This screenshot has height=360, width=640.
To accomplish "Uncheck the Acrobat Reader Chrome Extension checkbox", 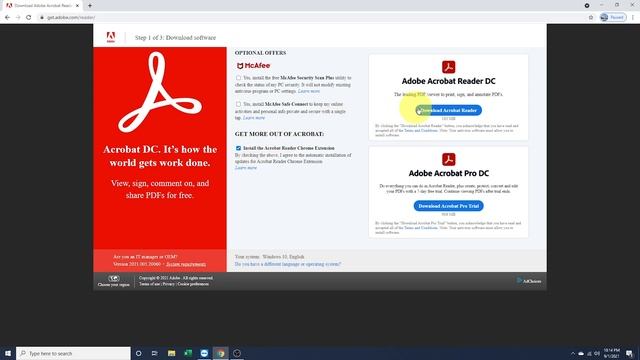I will [x=238, y=148].
